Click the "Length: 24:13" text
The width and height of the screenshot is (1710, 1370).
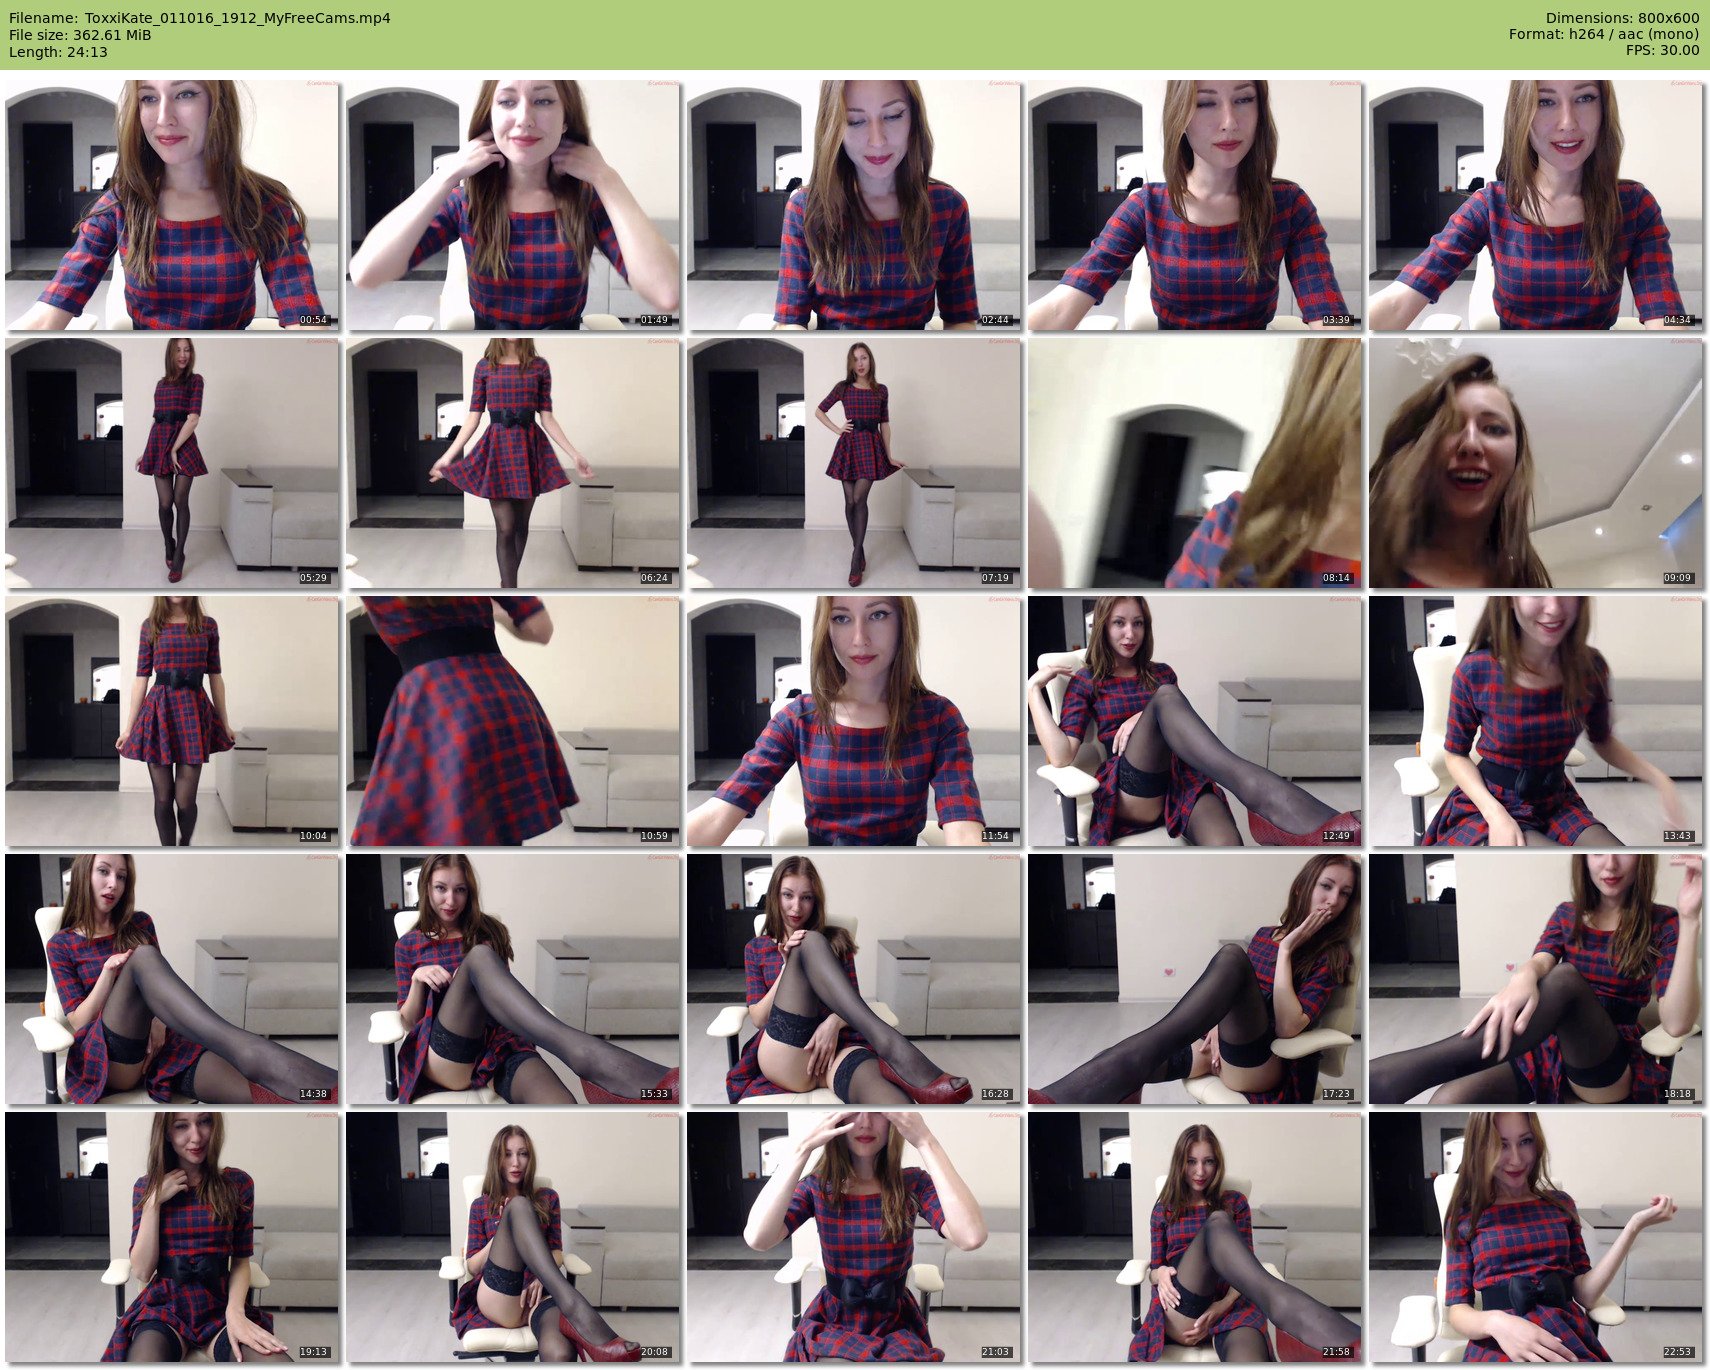point(58,52)
